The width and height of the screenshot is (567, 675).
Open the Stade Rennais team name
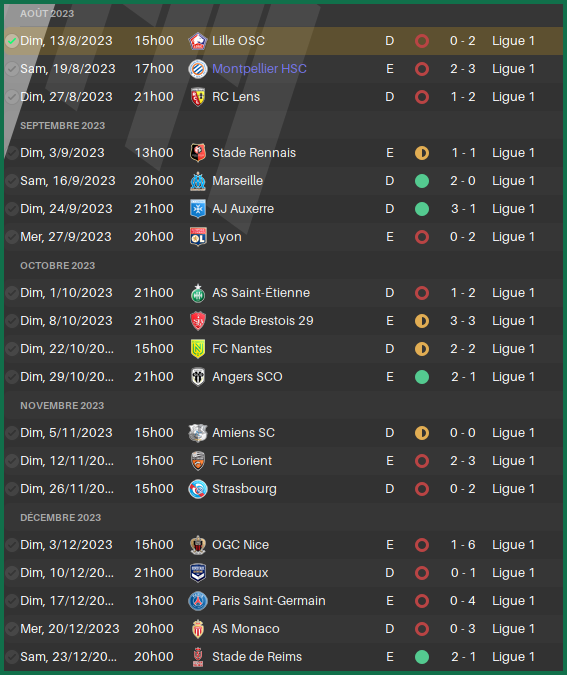254,153
